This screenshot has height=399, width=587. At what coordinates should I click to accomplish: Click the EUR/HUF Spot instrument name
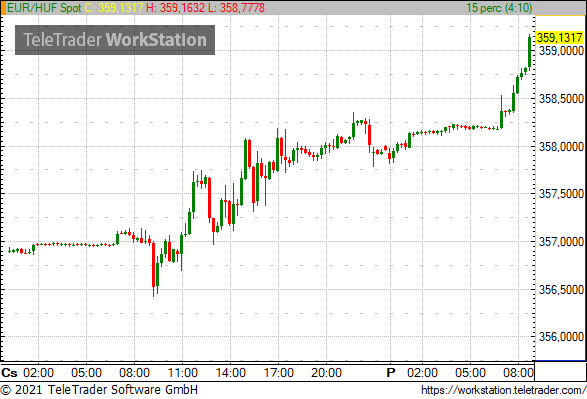point(44,8)
